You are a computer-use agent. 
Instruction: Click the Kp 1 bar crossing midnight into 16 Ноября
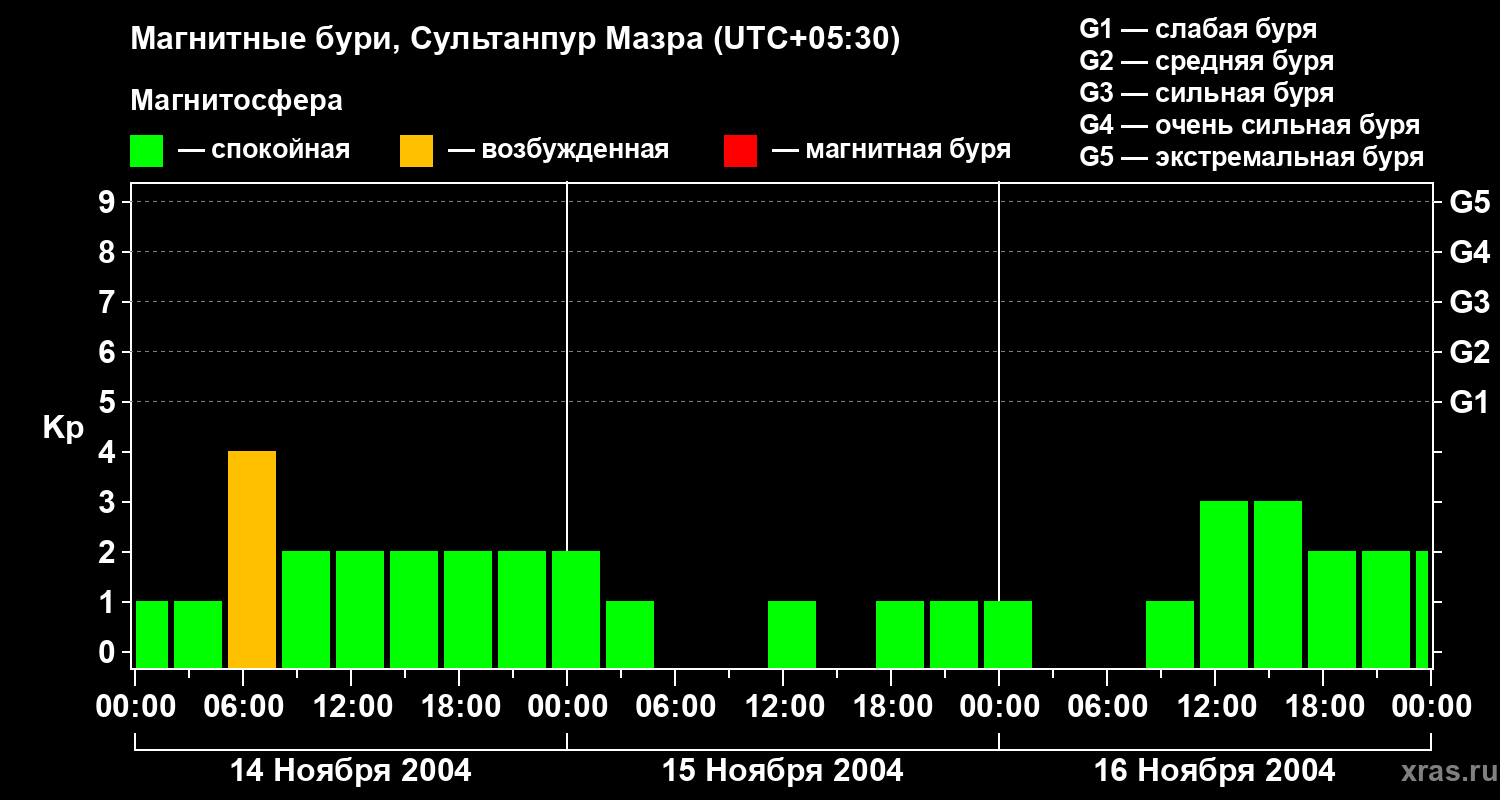coord(1008,635)
